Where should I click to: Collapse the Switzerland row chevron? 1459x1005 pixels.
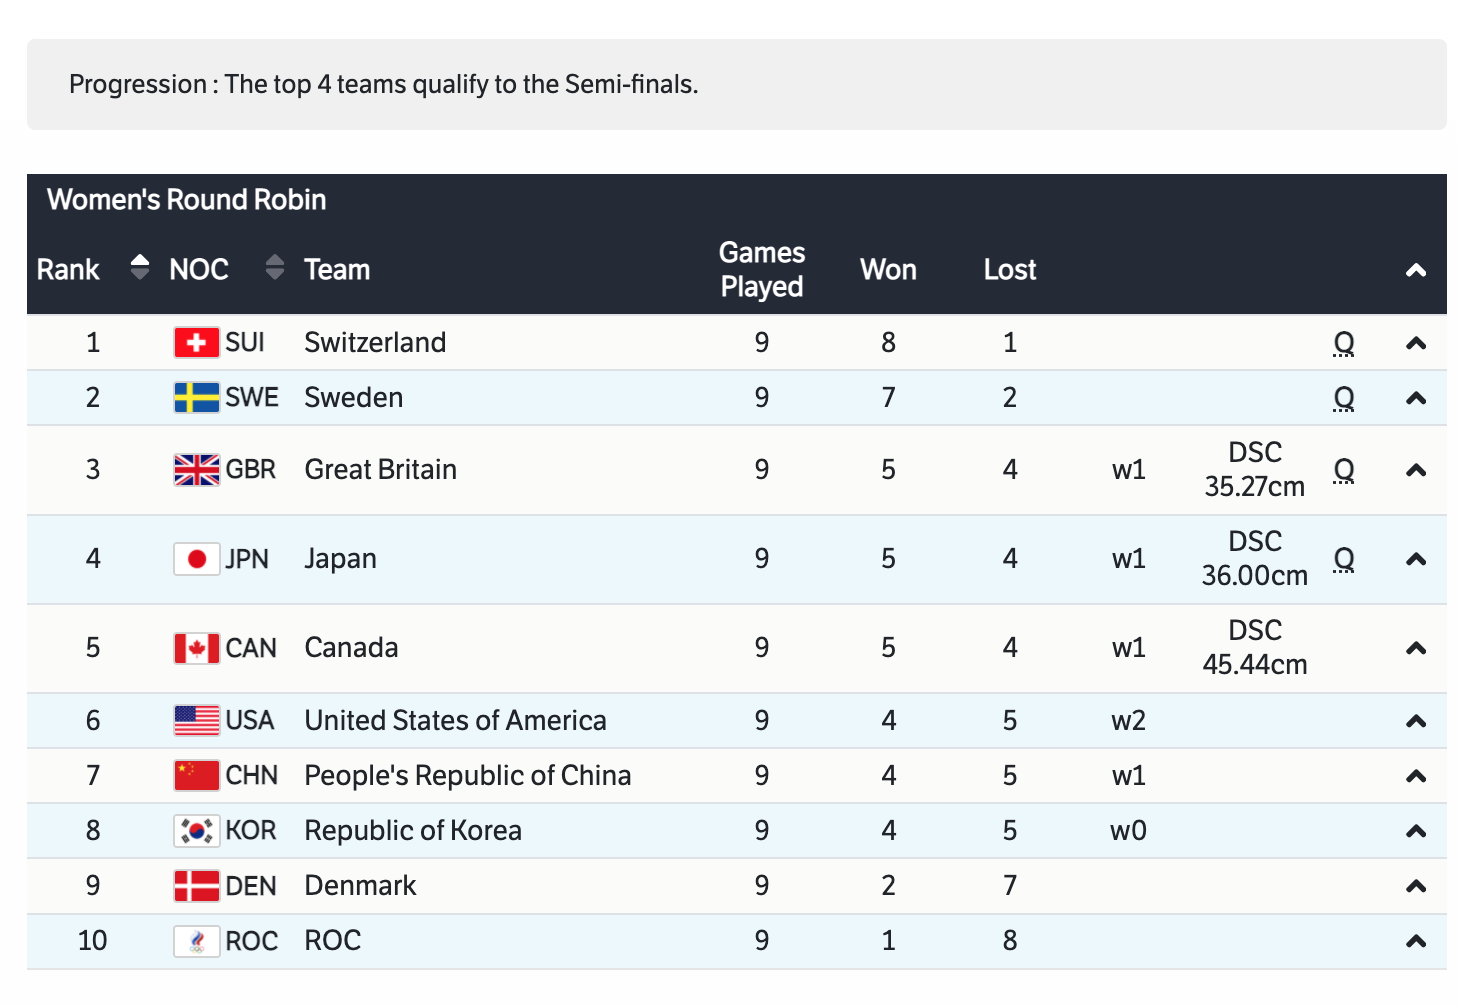tap(1415, 344)
